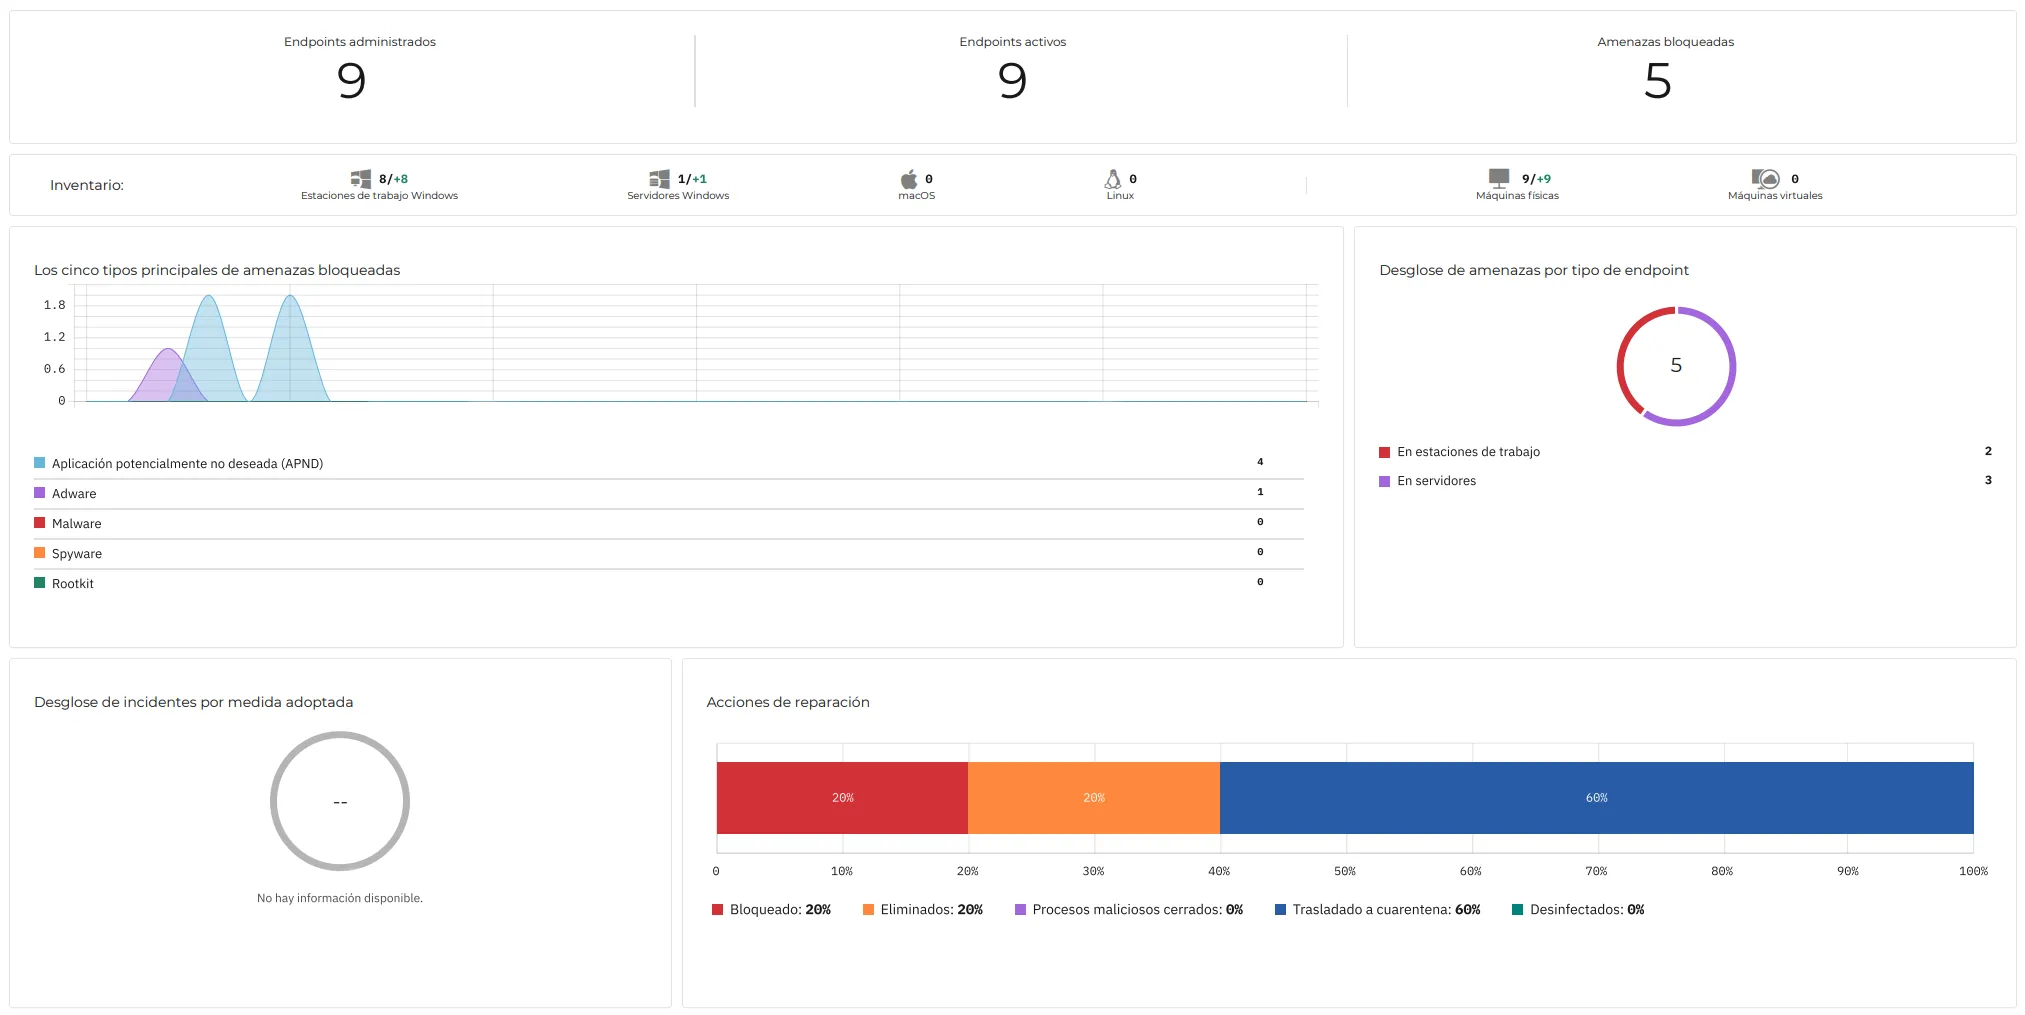Click the workstations 8/+8 count
This screenshot has width=2025, height=1015.
393,179
